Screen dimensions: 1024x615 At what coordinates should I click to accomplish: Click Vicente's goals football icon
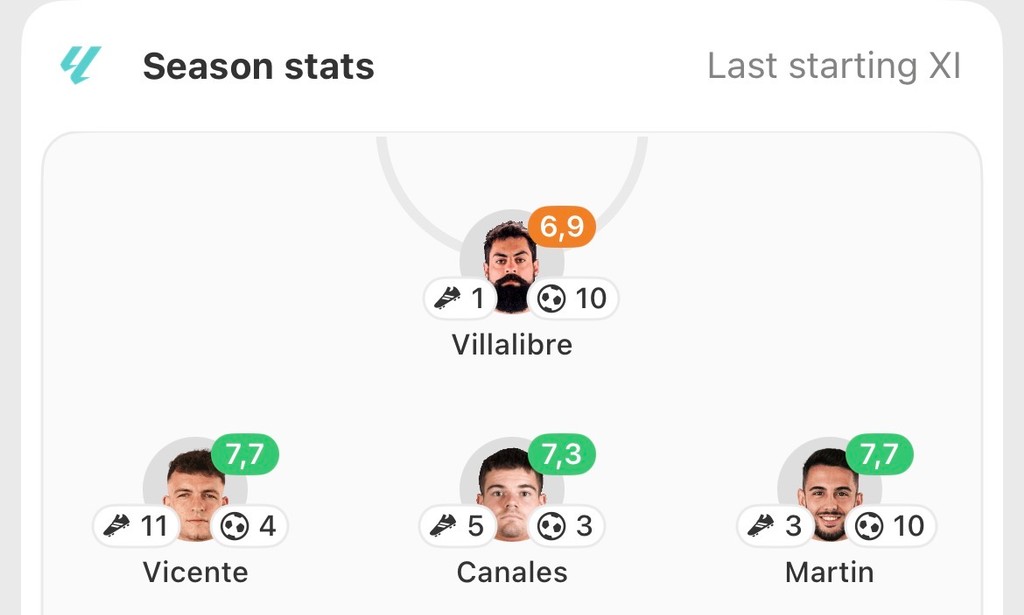[235, 526]
